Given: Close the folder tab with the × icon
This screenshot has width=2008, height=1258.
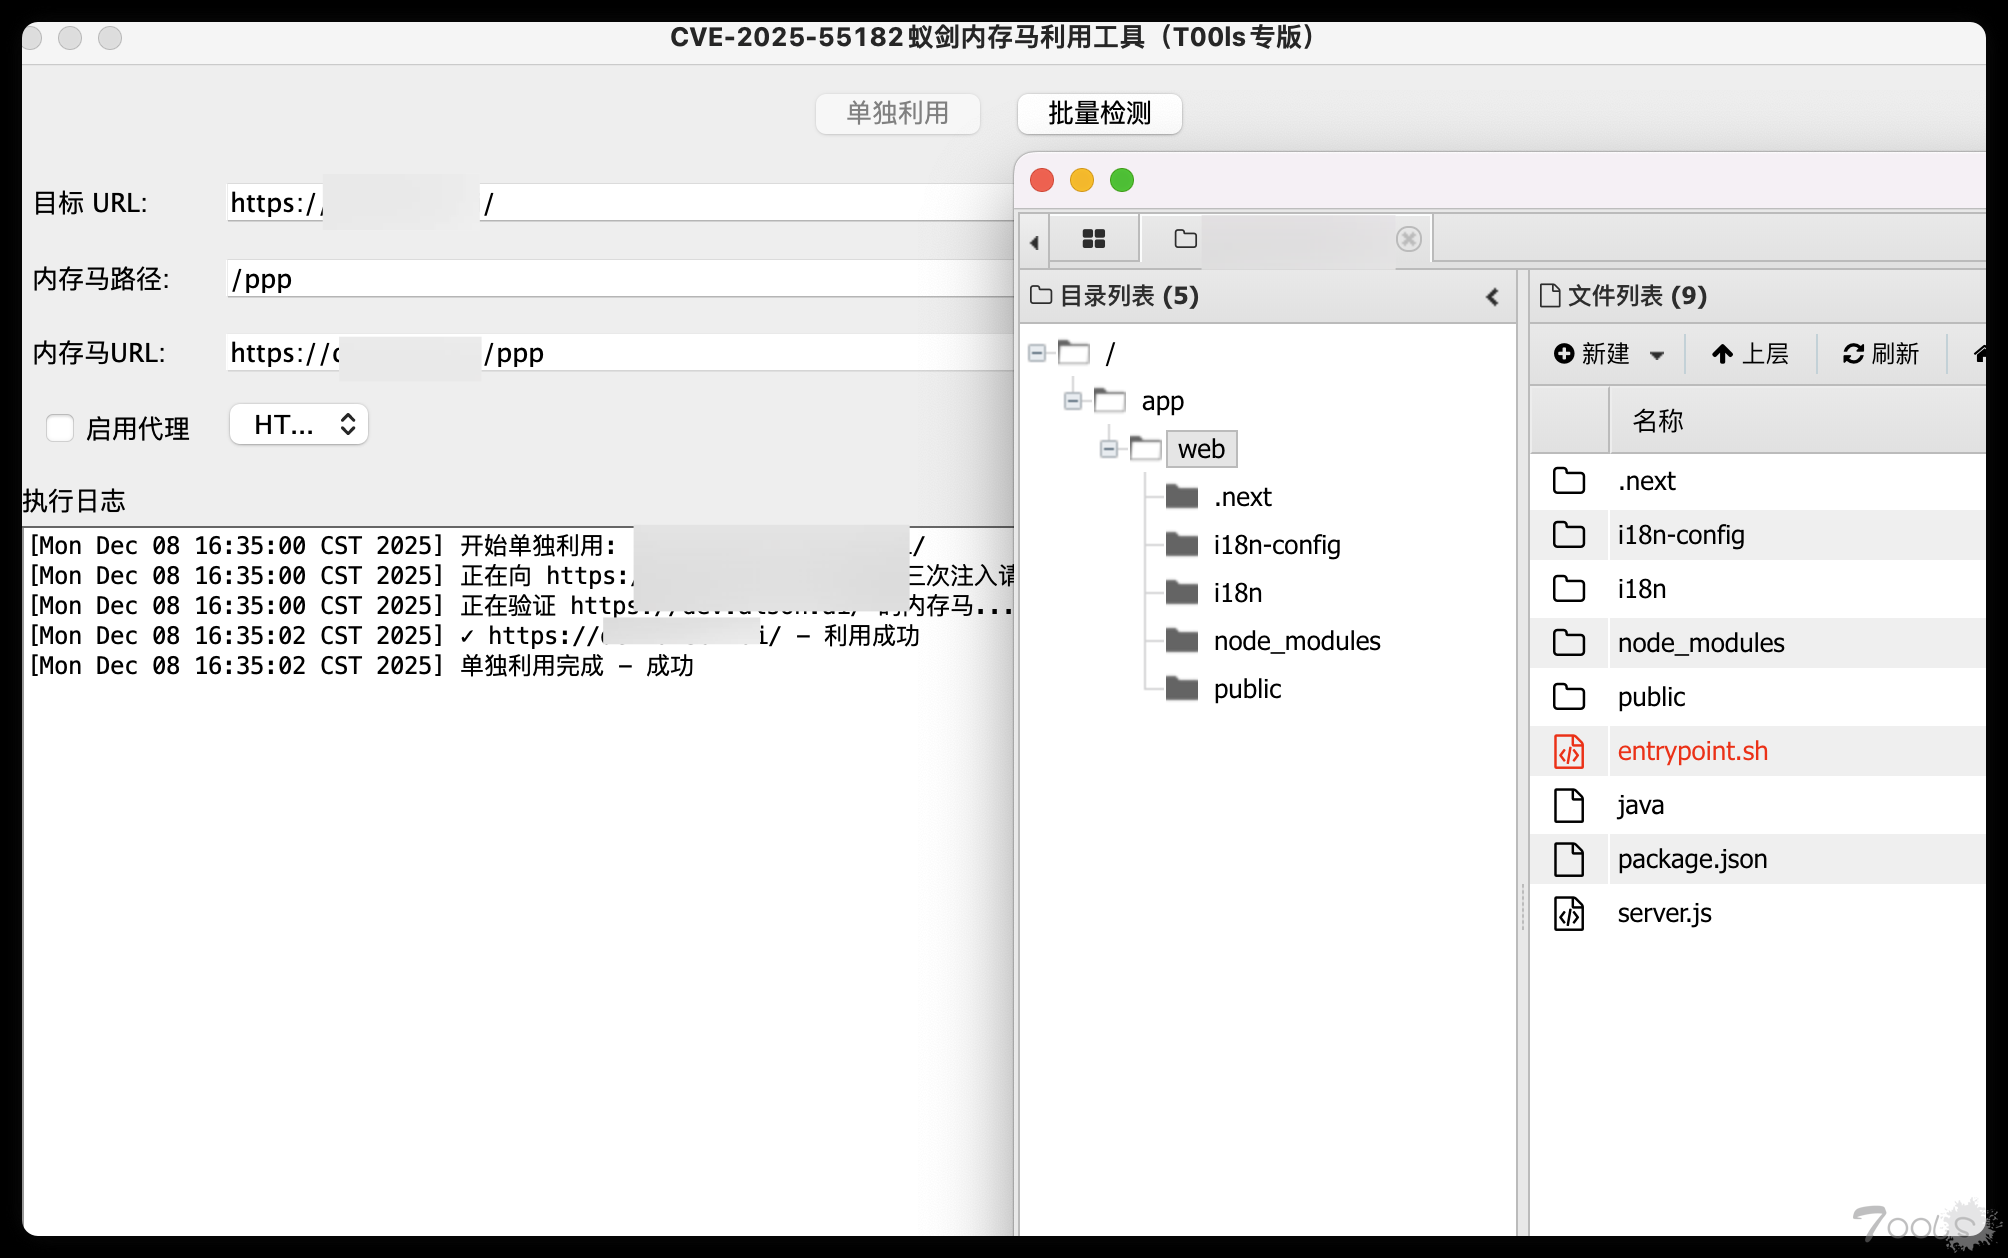Looking at the screenshot, I should click(x=1408, y=239).
